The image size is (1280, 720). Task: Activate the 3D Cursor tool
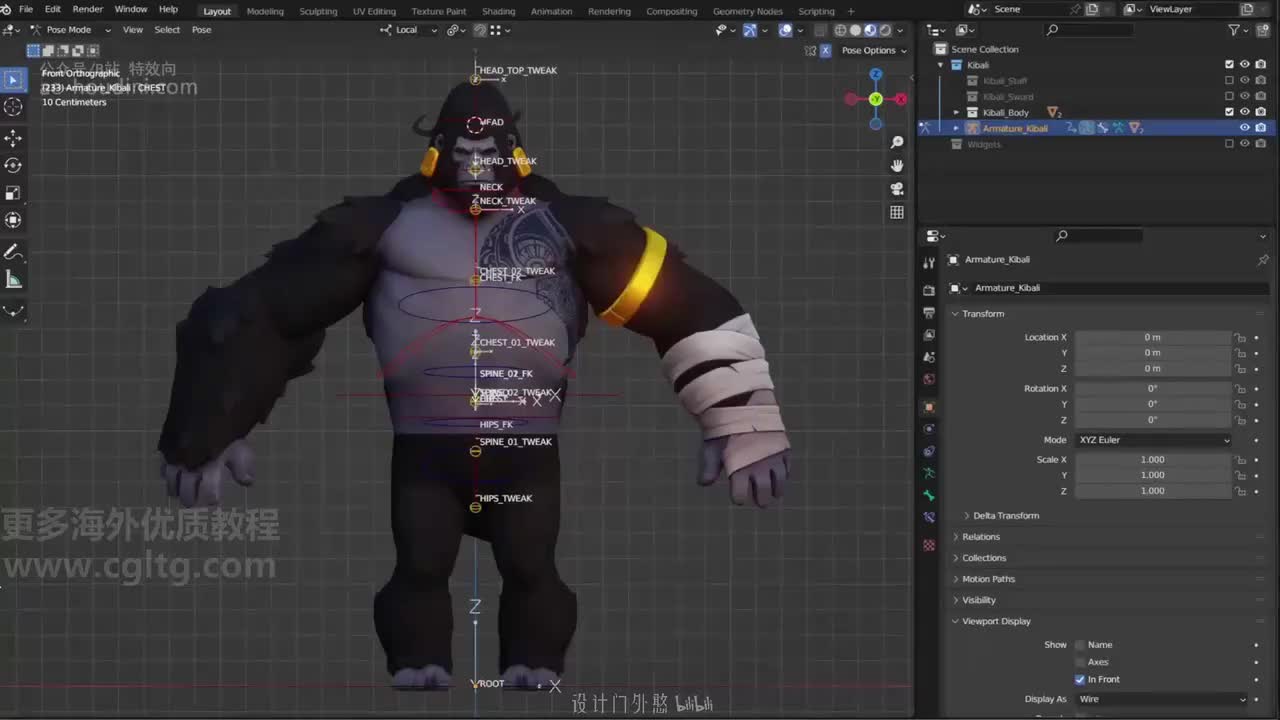pos(14,107)
